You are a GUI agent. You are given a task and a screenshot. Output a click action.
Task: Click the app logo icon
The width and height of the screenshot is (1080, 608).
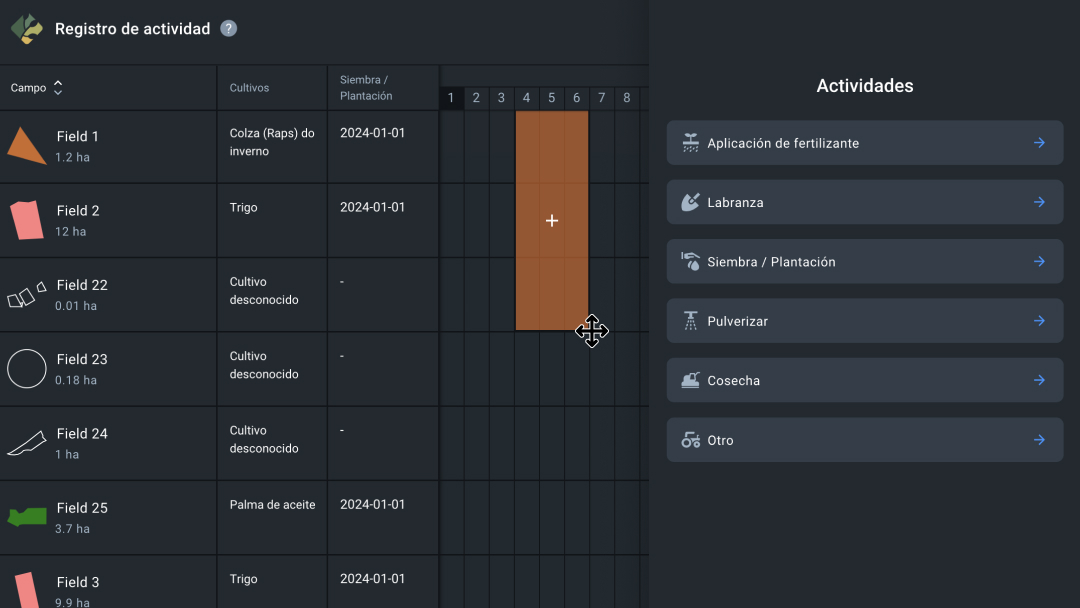(27, 29)
